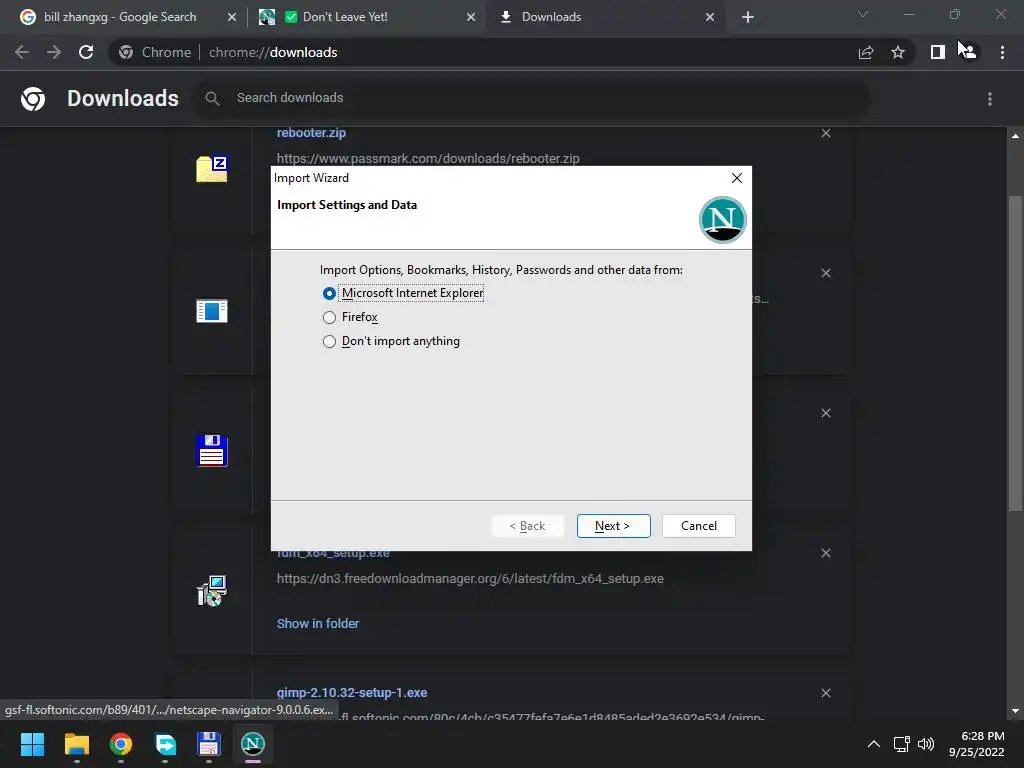
Task: Click the fdm_x64_setup installer icon
Action: click(212, 590)
